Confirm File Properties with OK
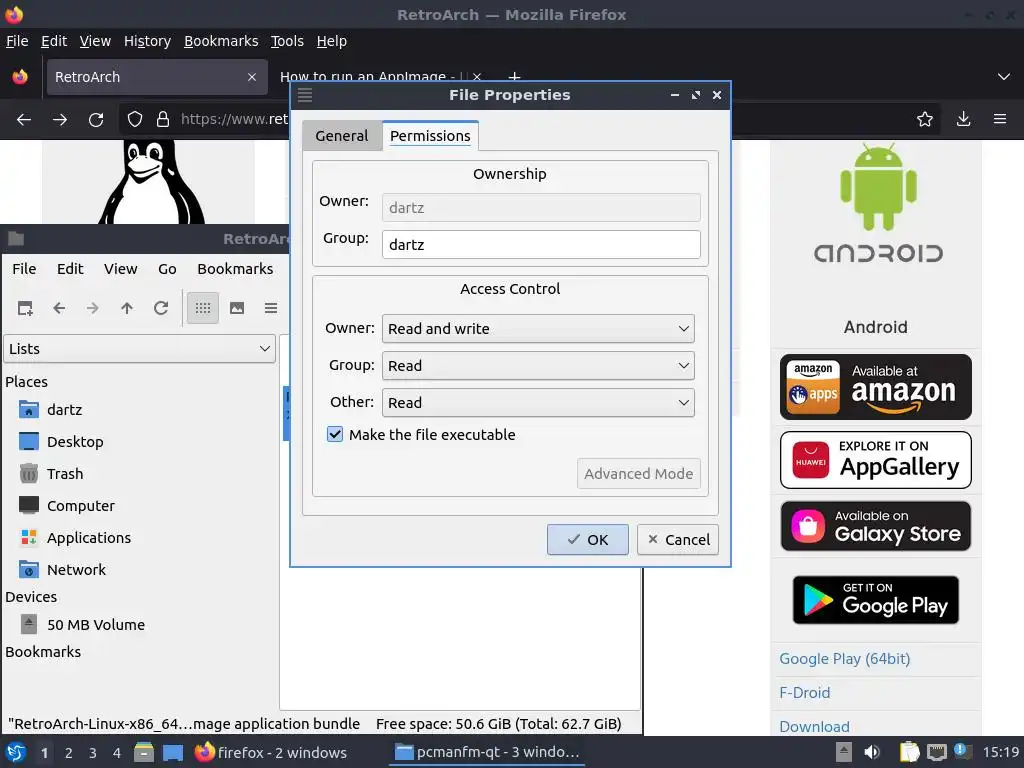Image resolution: width=1024 pixels, height=768 pixels. coord(588,539)
